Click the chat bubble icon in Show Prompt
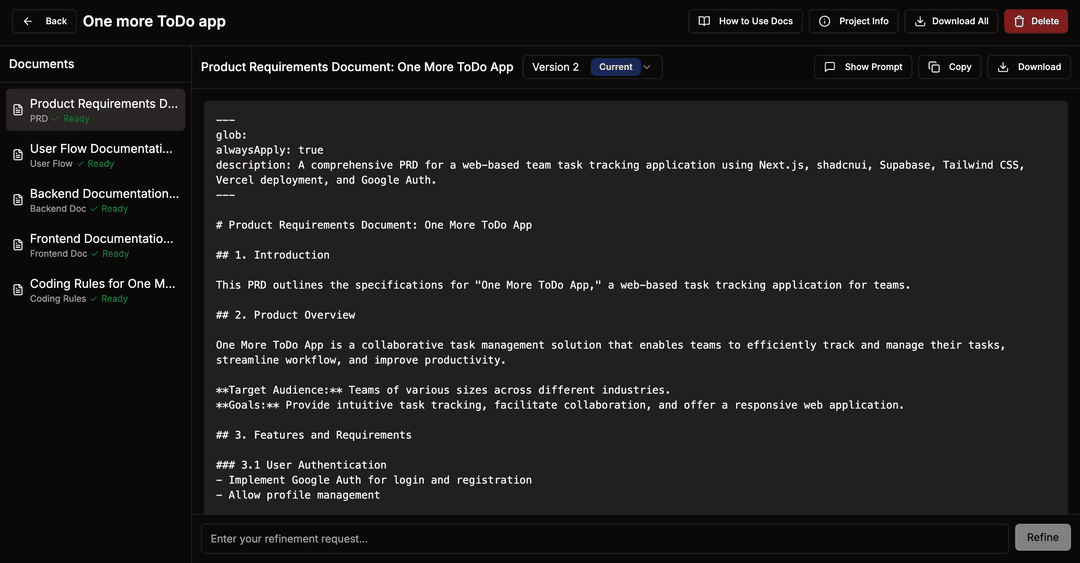Image resolution: width=1080 pixels, height=563 pixels. click(x=830, y=67)
